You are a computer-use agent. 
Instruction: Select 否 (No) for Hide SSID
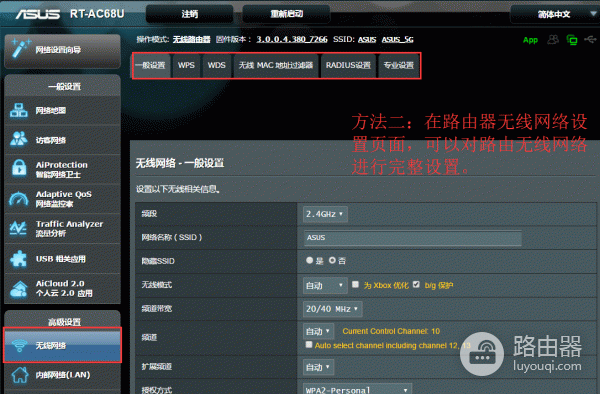pos(332,260)
